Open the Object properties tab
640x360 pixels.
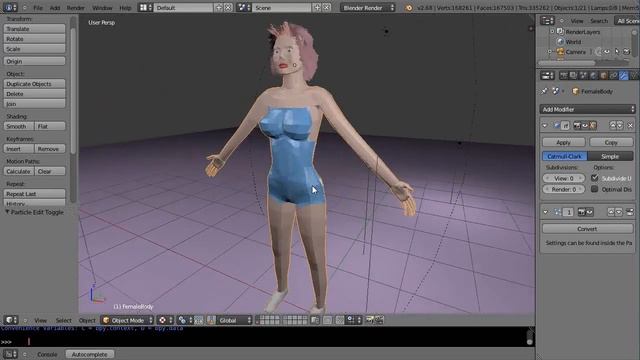click(x=604, y=76)
